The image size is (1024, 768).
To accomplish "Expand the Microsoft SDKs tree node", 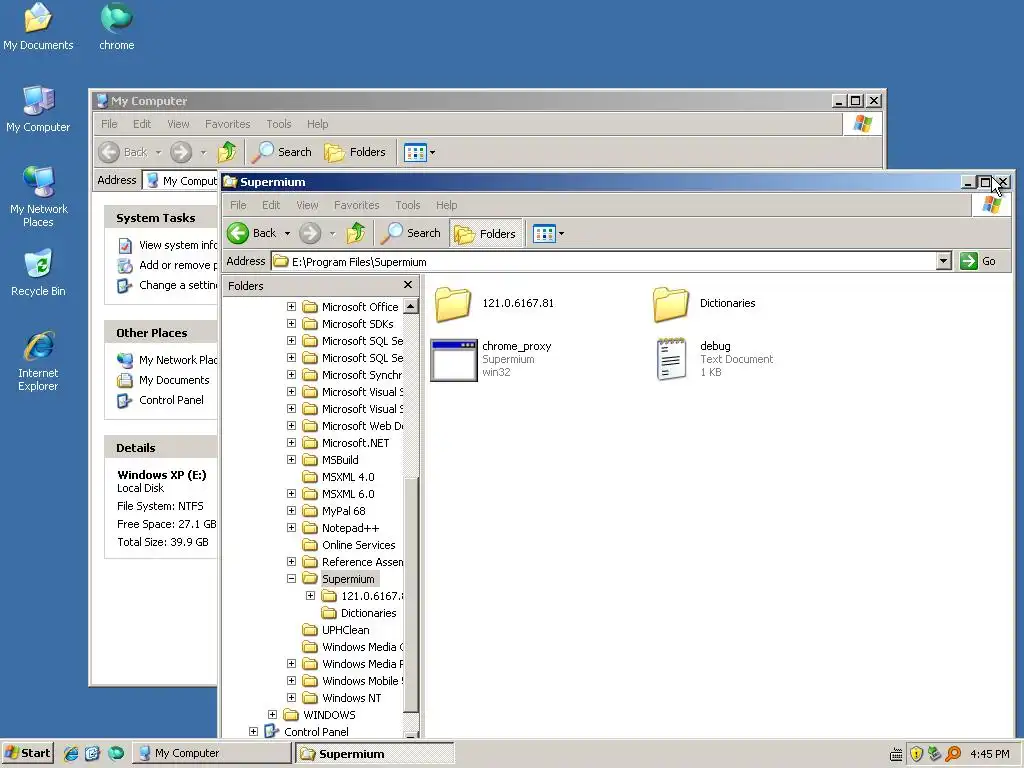I will [x=291, y=323].
